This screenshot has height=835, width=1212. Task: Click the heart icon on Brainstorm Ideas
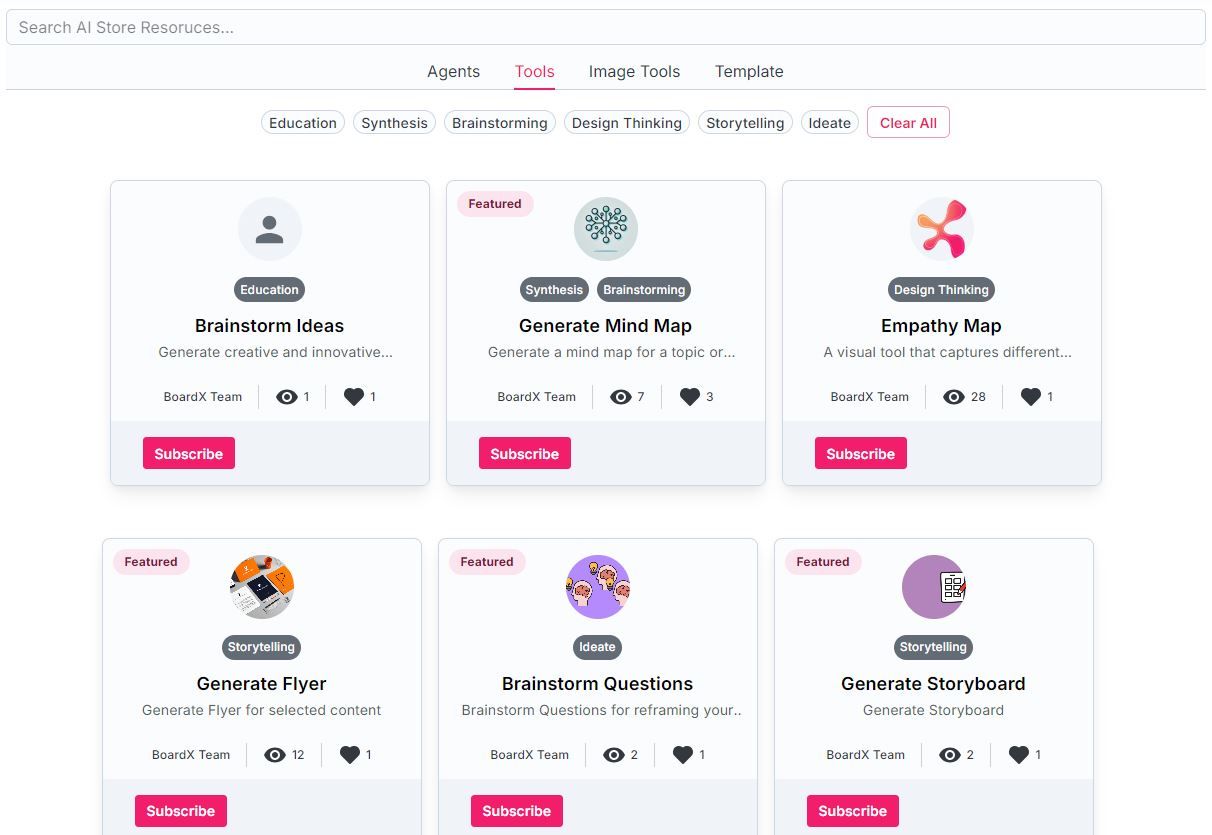tap(354, 397)
